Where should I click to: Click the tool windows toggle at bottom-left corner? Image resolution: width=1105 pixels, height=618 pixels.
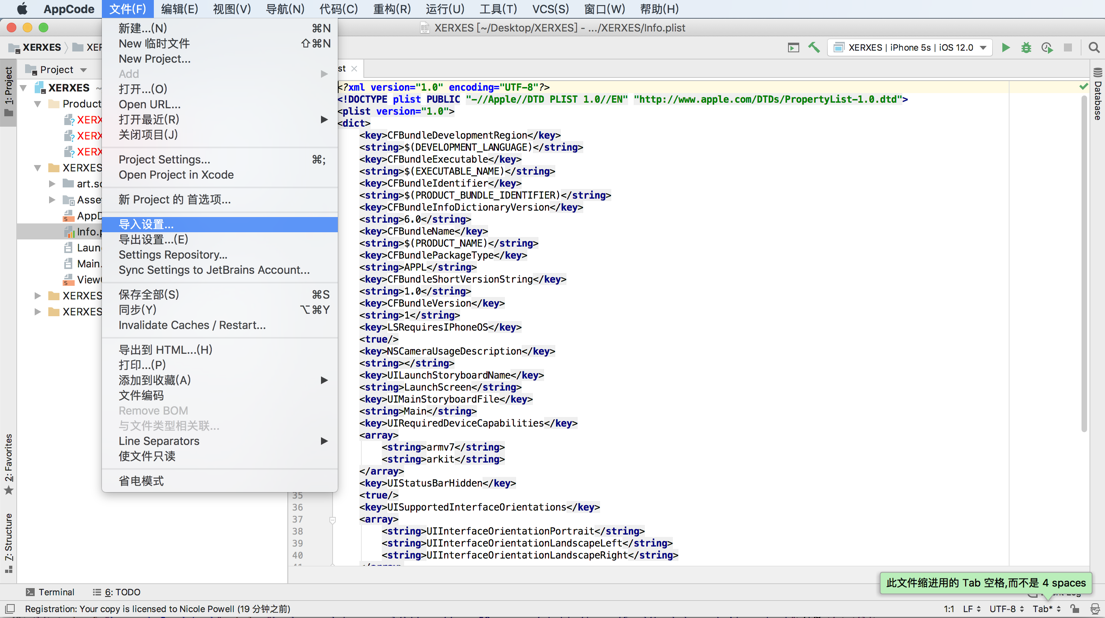tap(9, 609)
